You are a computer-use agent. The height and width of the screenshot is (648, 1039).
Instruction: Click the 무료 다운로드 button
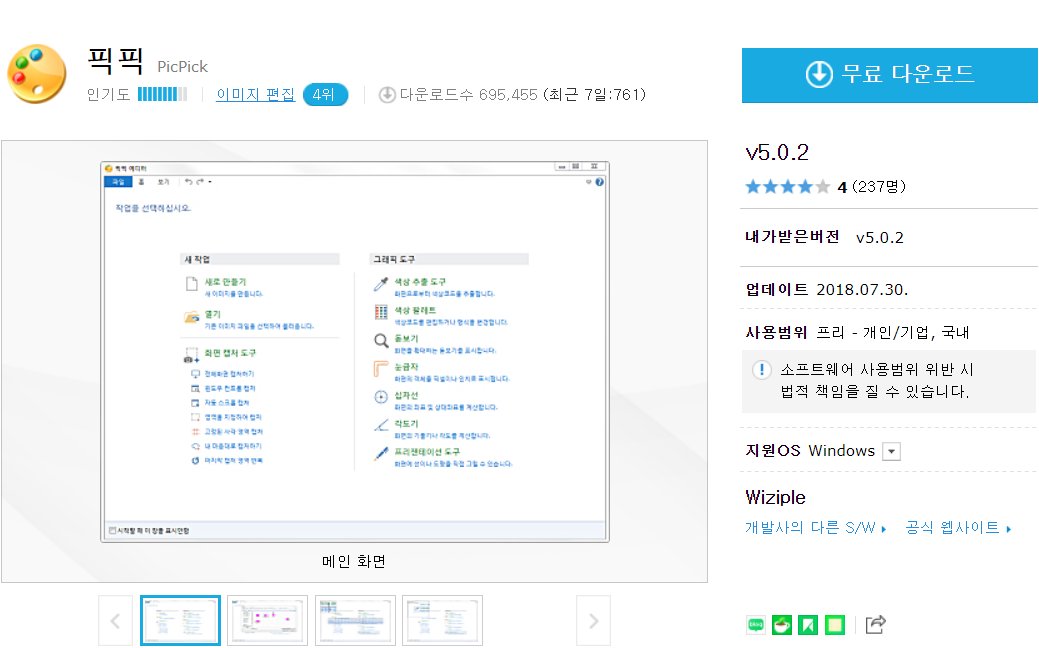(889, 75)
